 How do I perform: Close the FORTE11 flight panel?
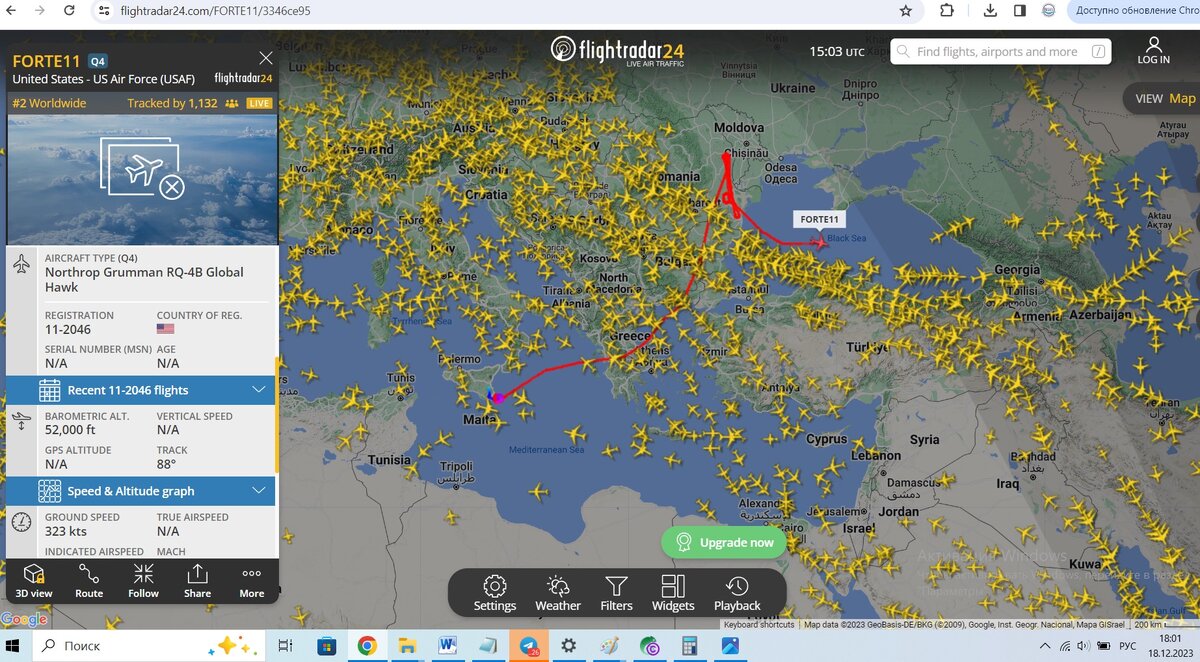265,59
